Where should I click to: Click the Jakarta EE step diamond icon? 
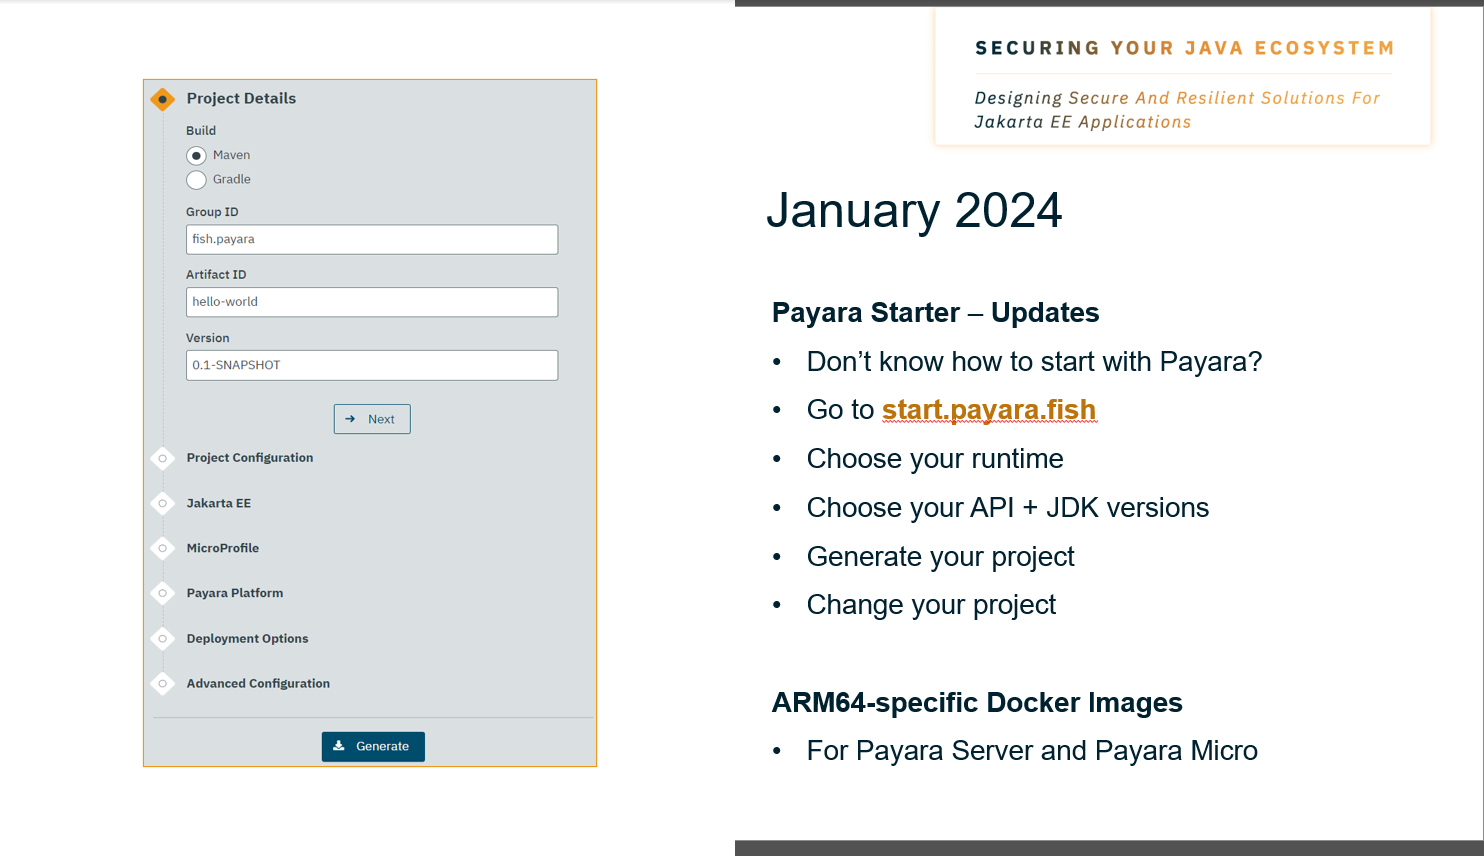tap(162, 503)
